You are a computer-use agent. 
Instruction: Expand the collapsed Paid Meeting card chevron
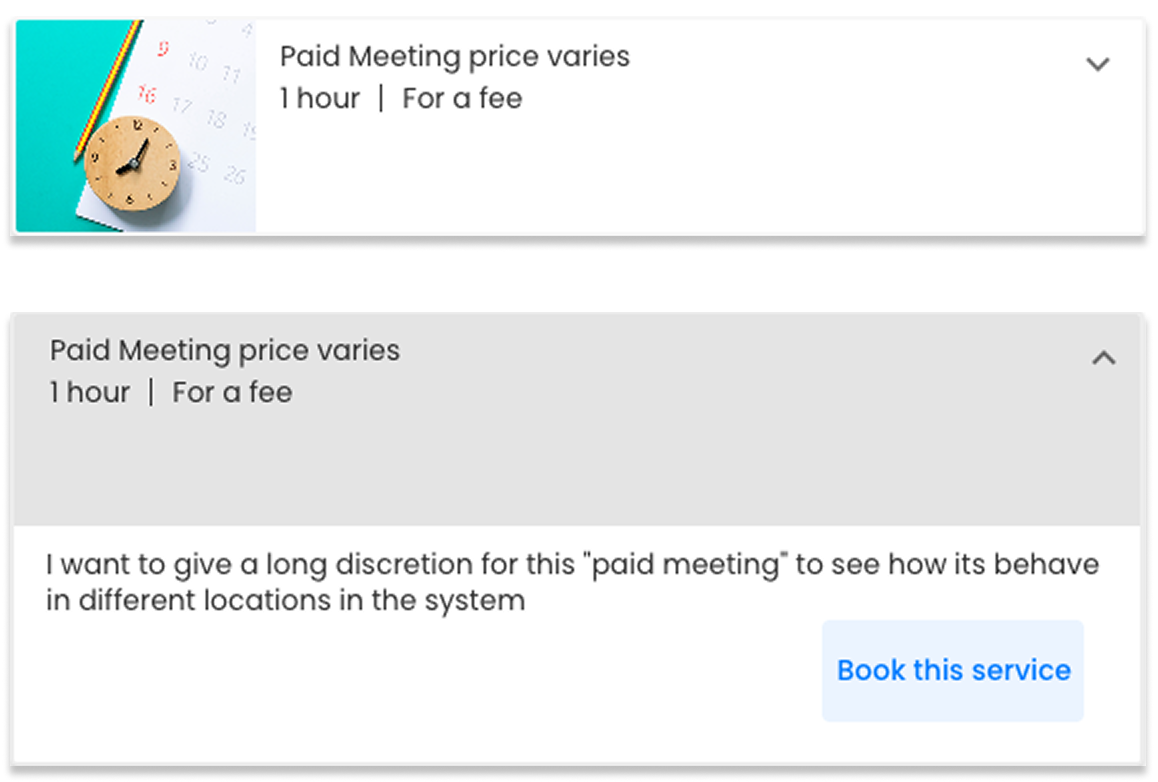[x=1098, y=65]
